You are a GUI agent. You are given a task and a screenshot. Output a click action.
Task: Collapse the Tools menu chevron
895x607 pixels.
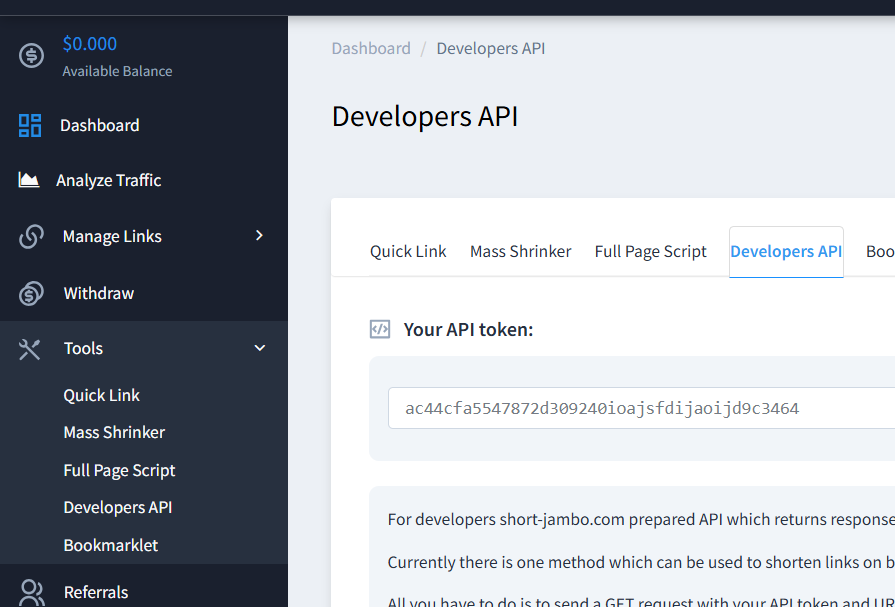(x=260, y=348)
